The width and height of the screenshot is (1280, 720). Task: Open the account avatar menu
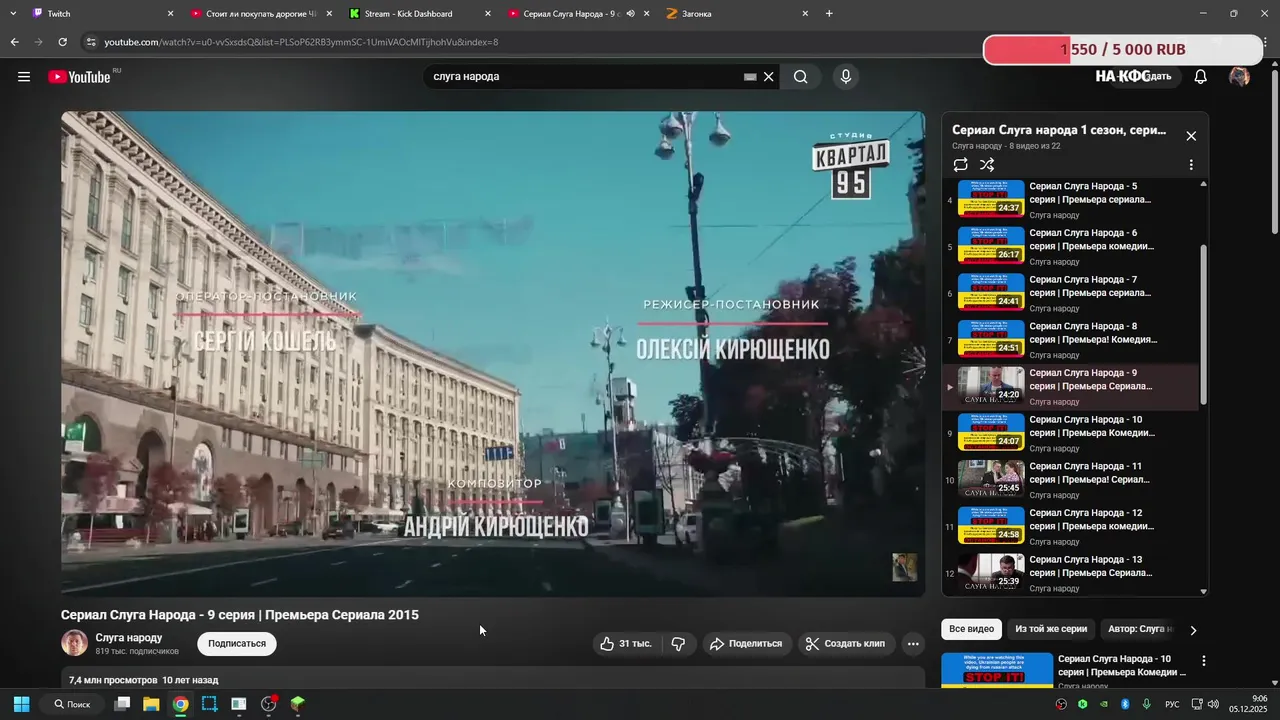pos(1240,77)
